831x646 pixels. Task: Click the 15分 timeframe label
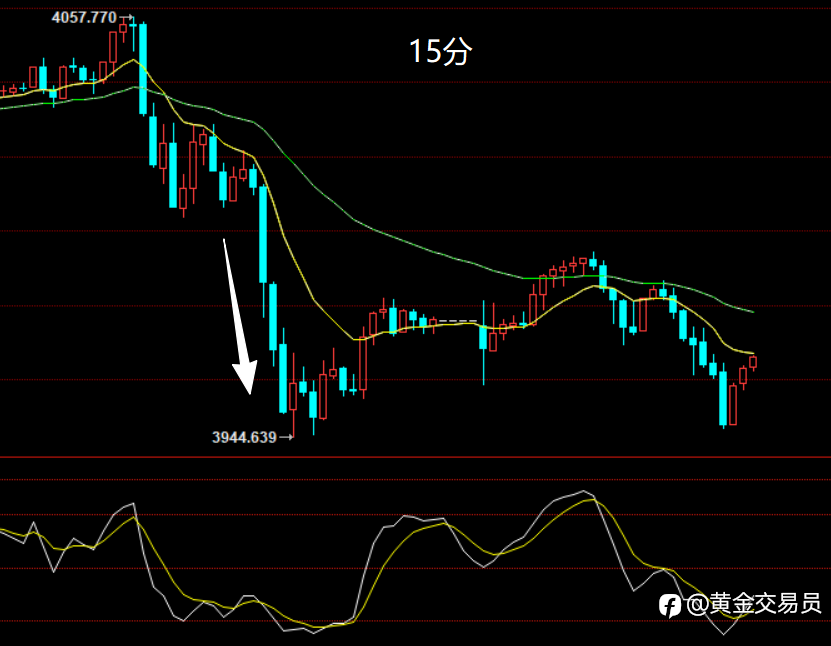[440, 51]
